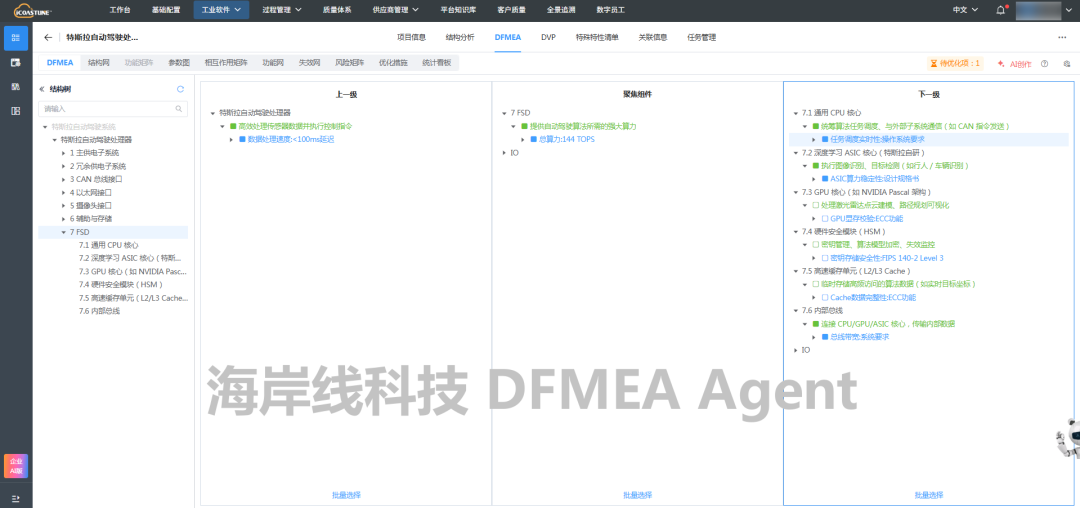Toggle green square on 提供自动驾驶算法所需的强大算力

tap(525, 126)
